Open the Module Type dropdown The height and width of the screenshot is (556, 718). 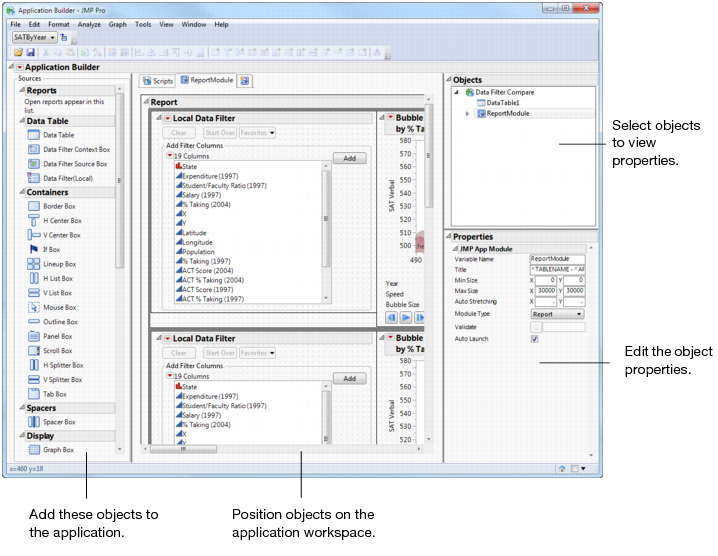click(558, 313)
